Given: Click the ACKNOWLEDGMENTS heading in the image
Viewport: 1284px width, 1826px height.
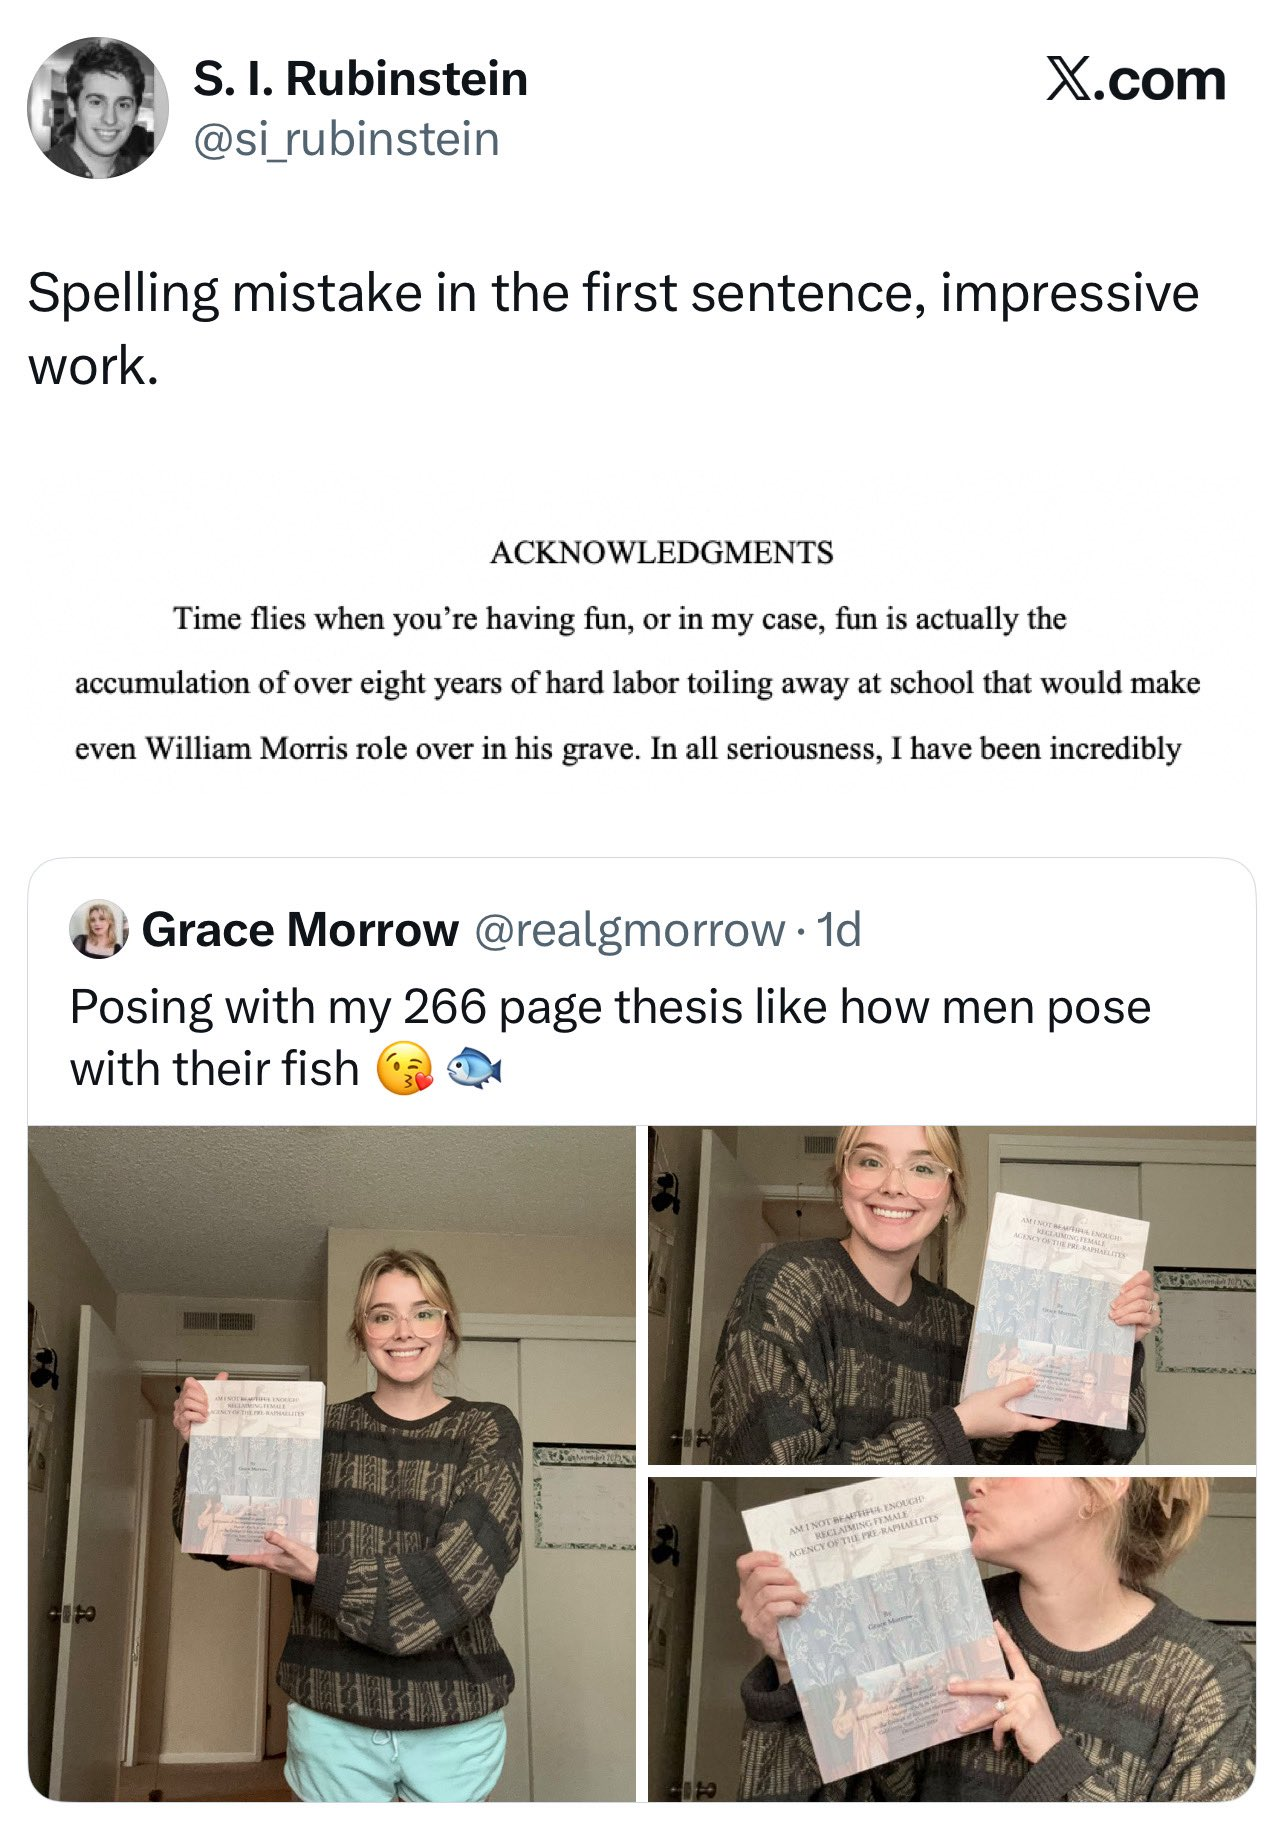Looking at the screenshot, I should coord(661,552).
